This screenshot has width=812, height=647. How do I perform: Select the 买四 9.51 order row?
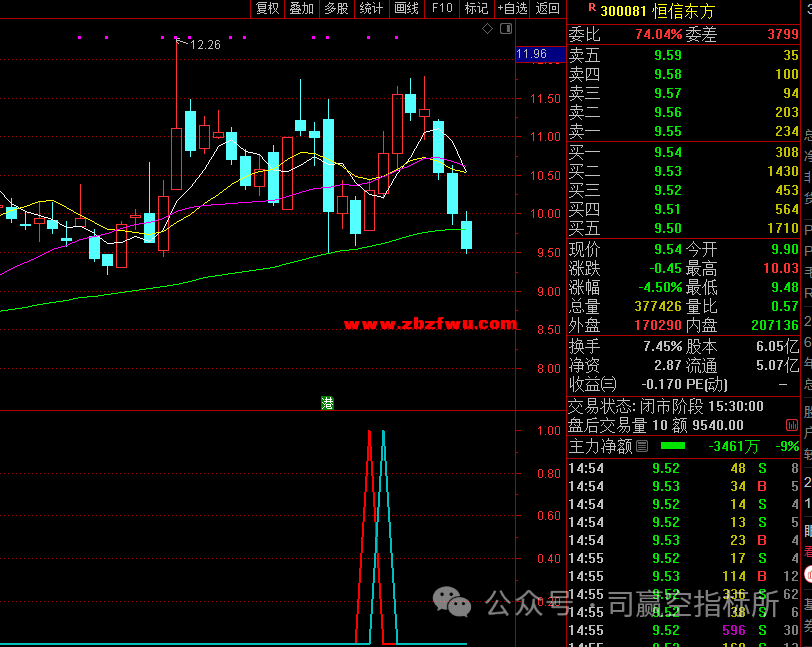tap(684, 209)
